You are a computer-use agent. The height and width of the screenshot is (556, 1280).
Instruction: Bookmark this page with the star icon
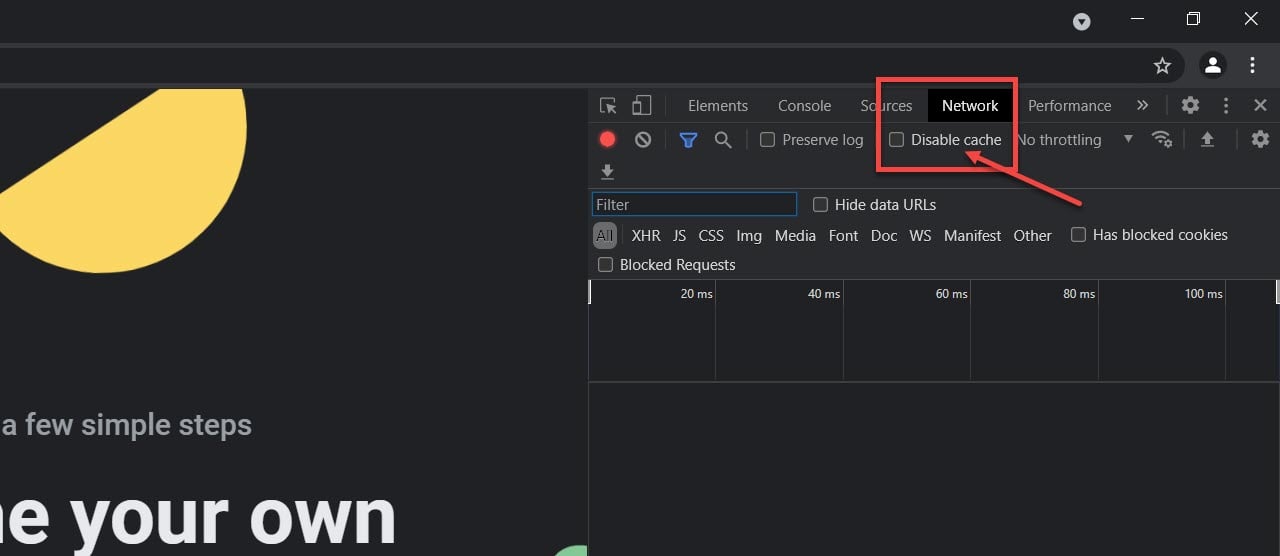tap(1162, 66)
